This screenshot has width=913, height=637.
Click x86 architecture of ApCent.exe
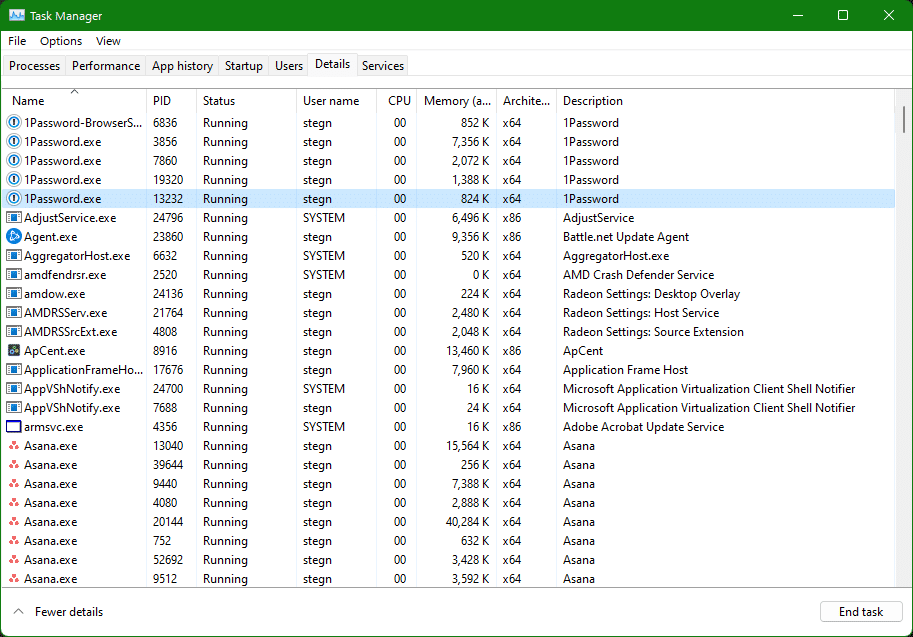[512, 351]
